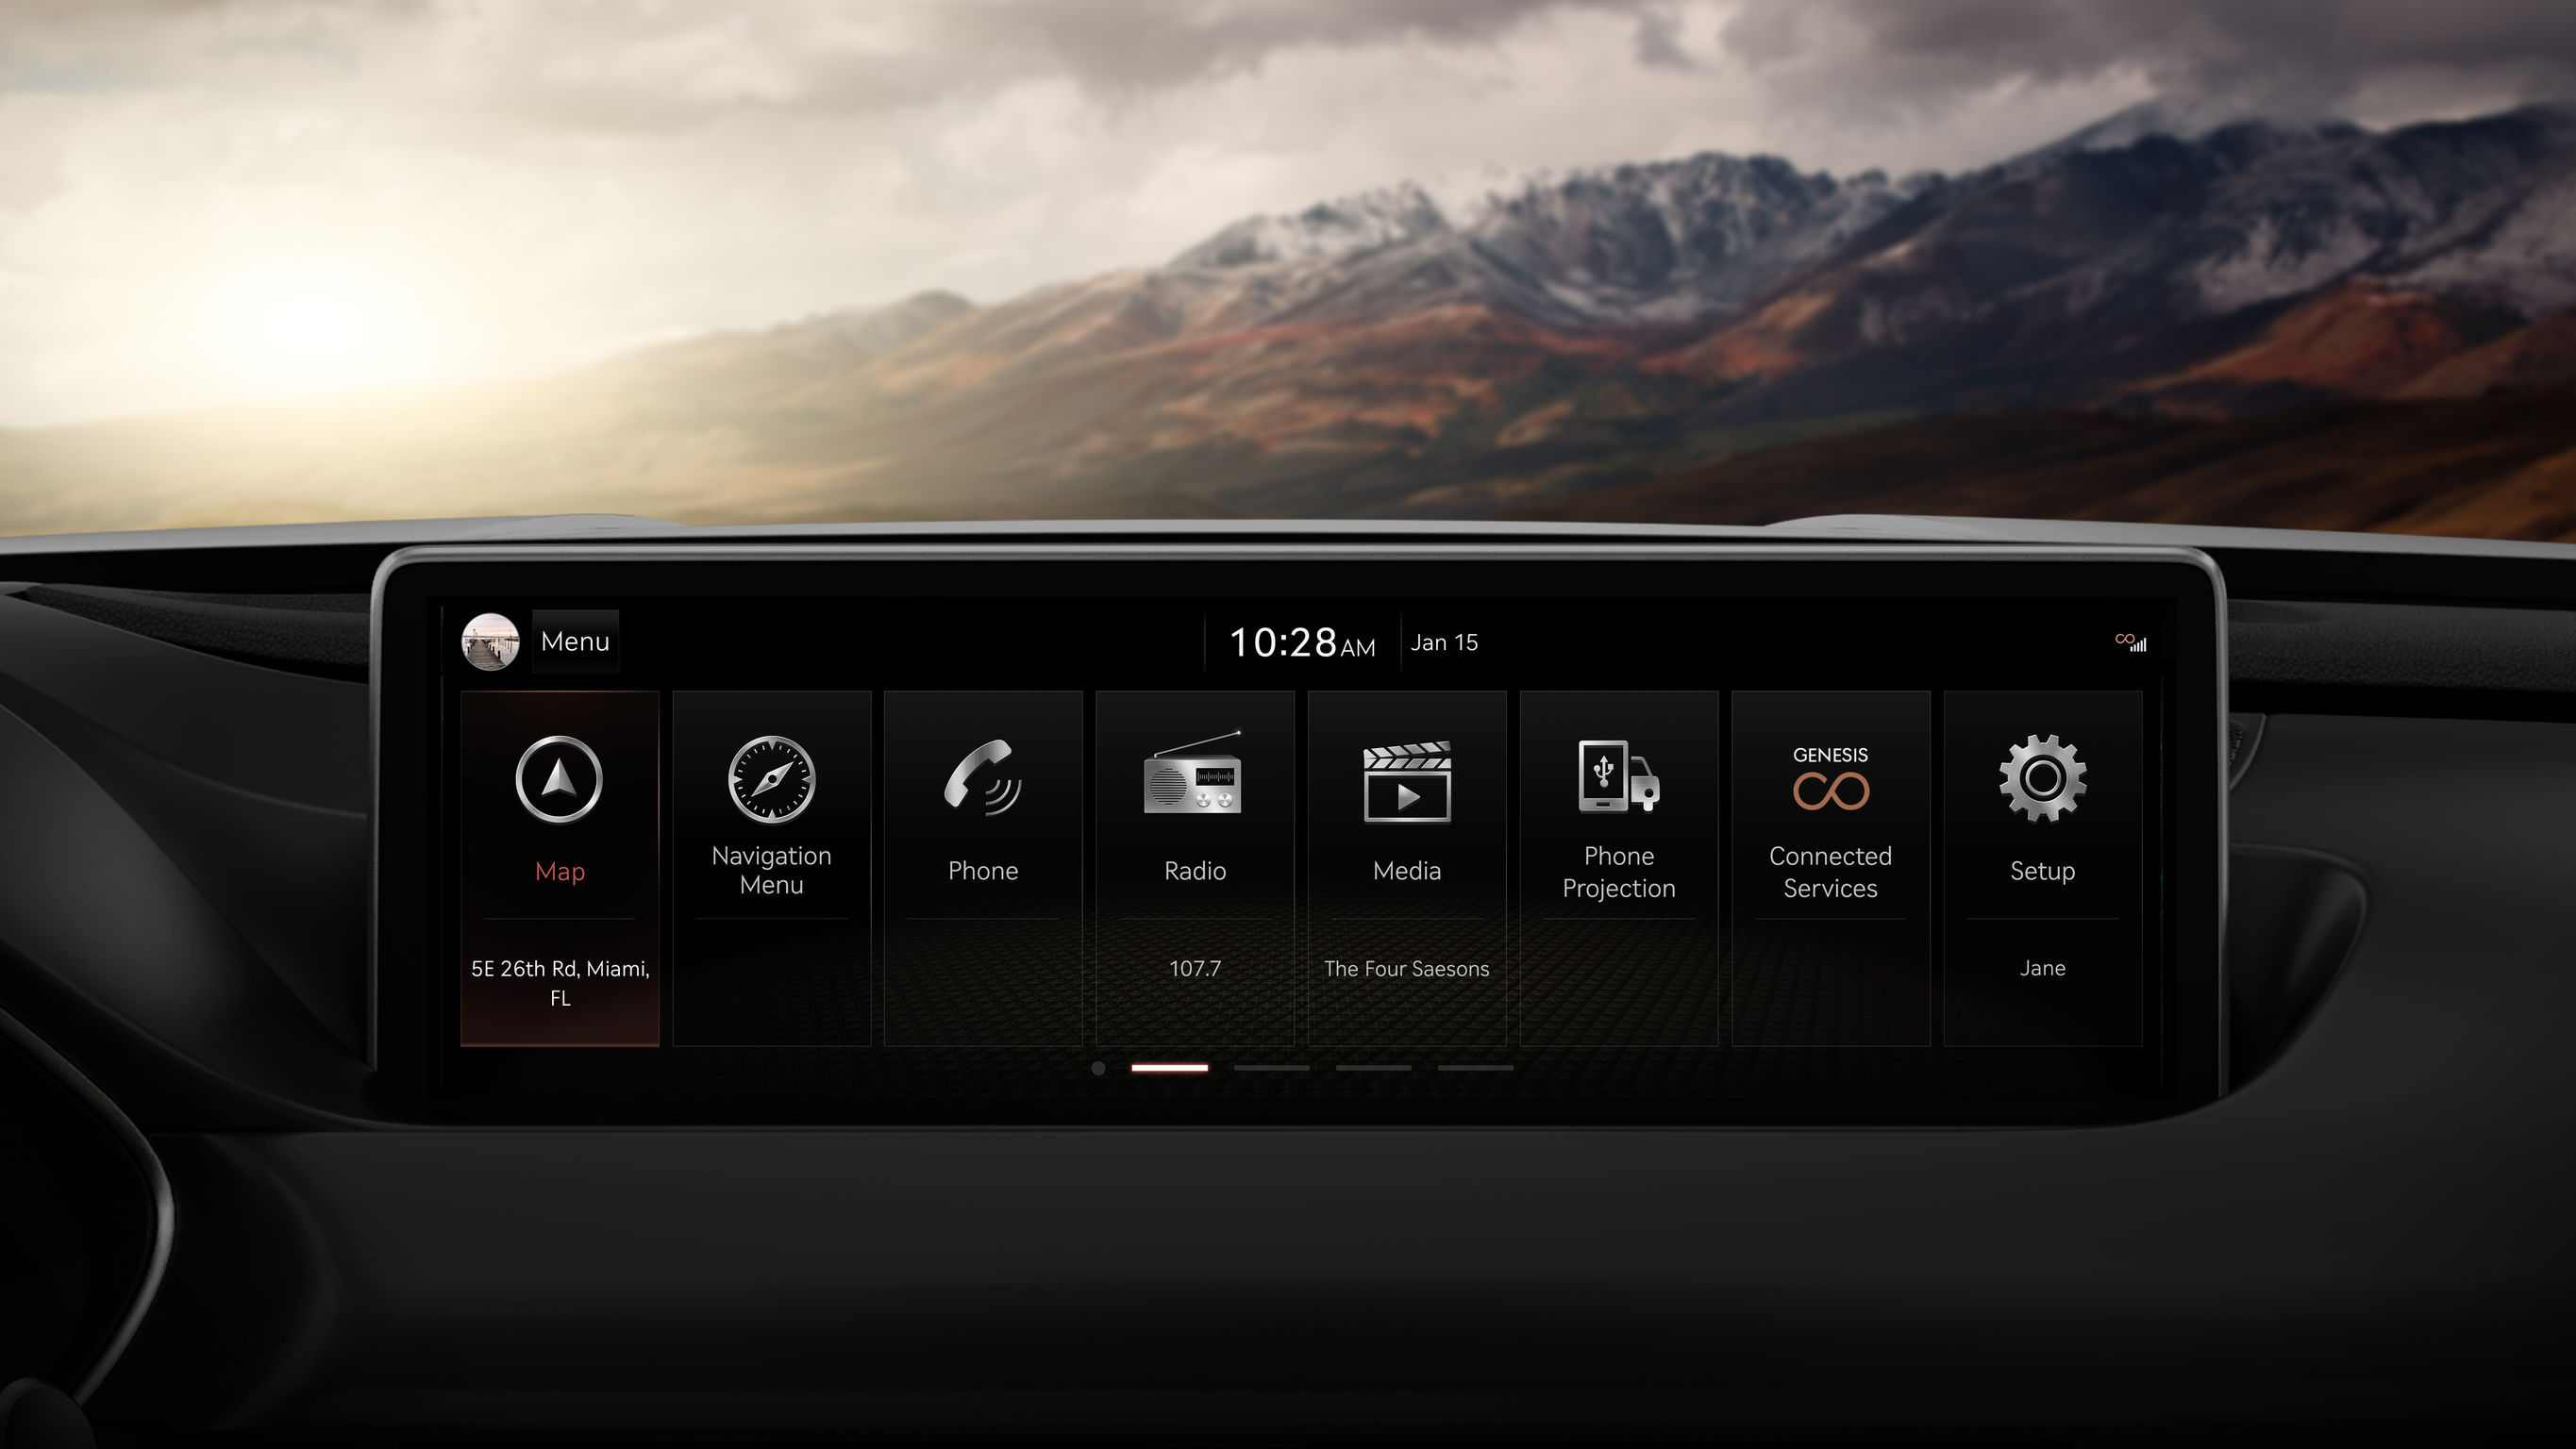Select the Radio frequency 107.7
The height and width of the screenshot is (1449, 2576).
click(1193, 968)
